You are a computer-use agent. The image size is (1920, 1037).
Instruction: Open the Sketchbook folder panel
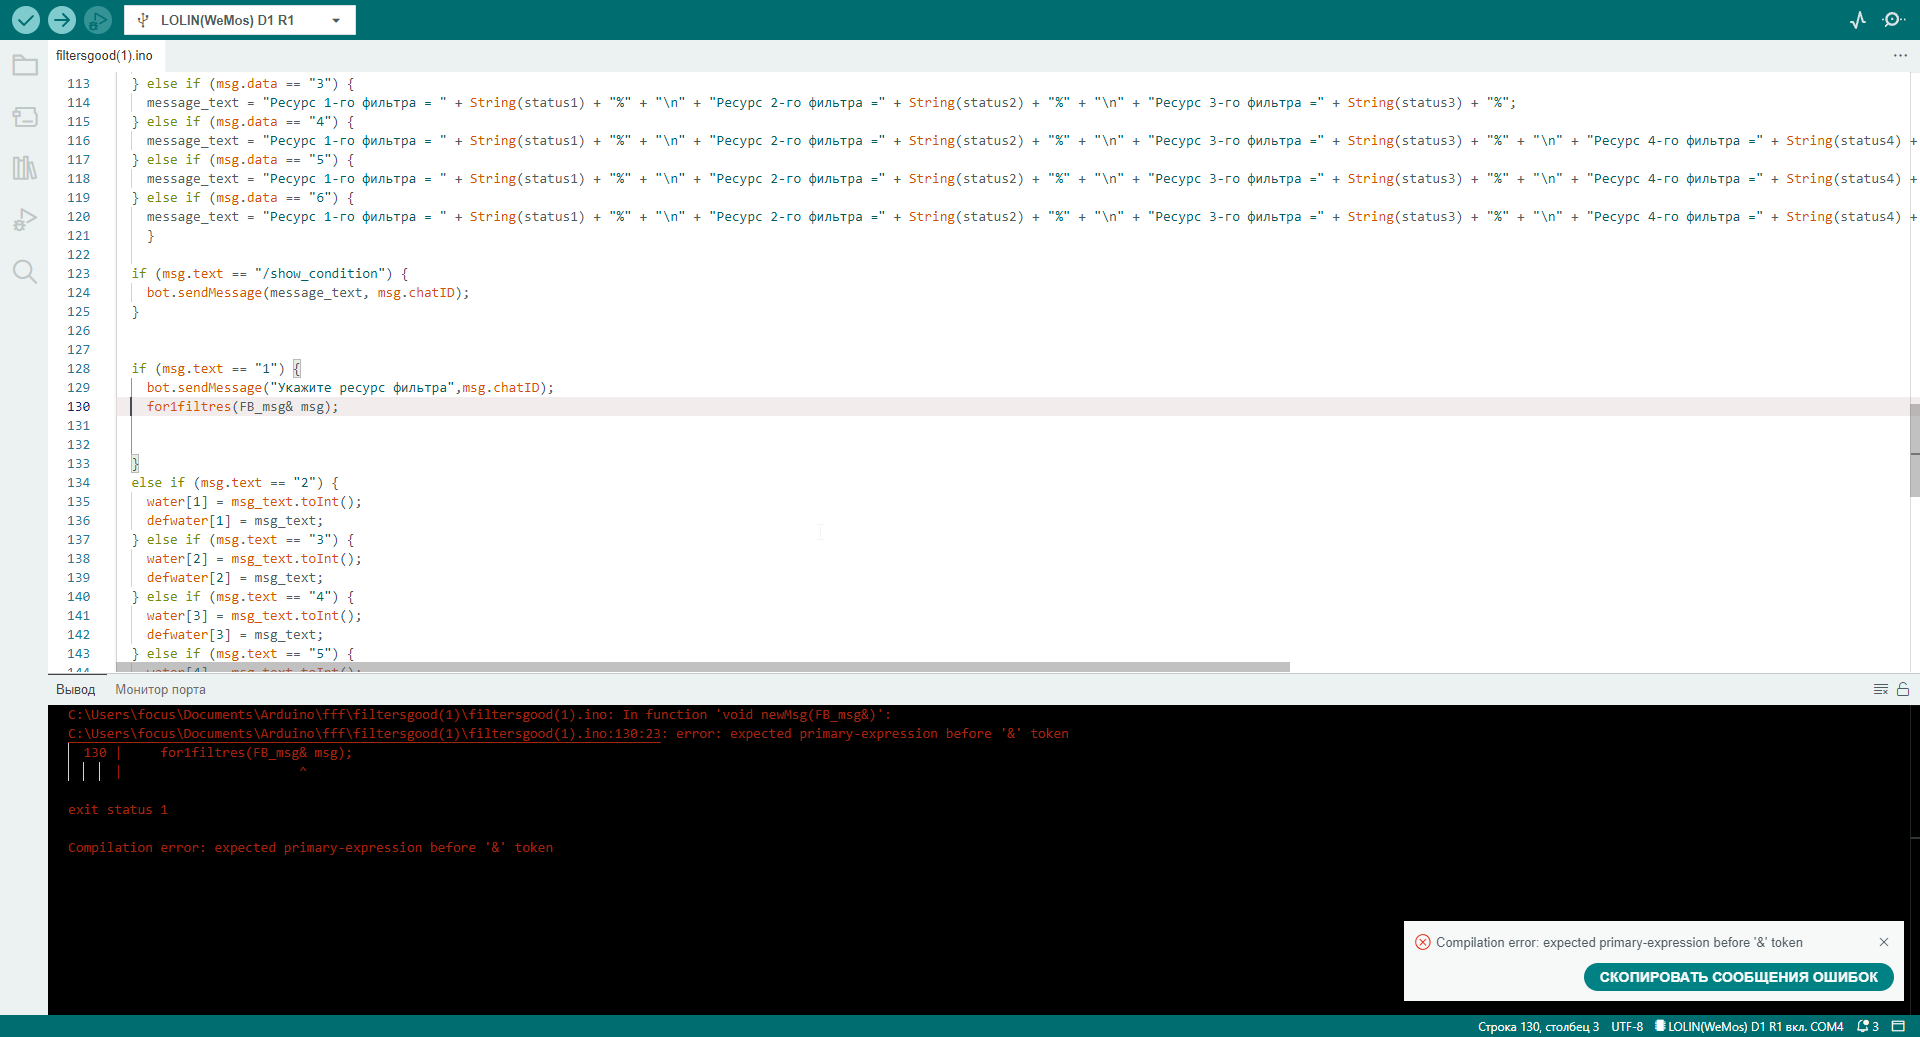tap(25, 66)
